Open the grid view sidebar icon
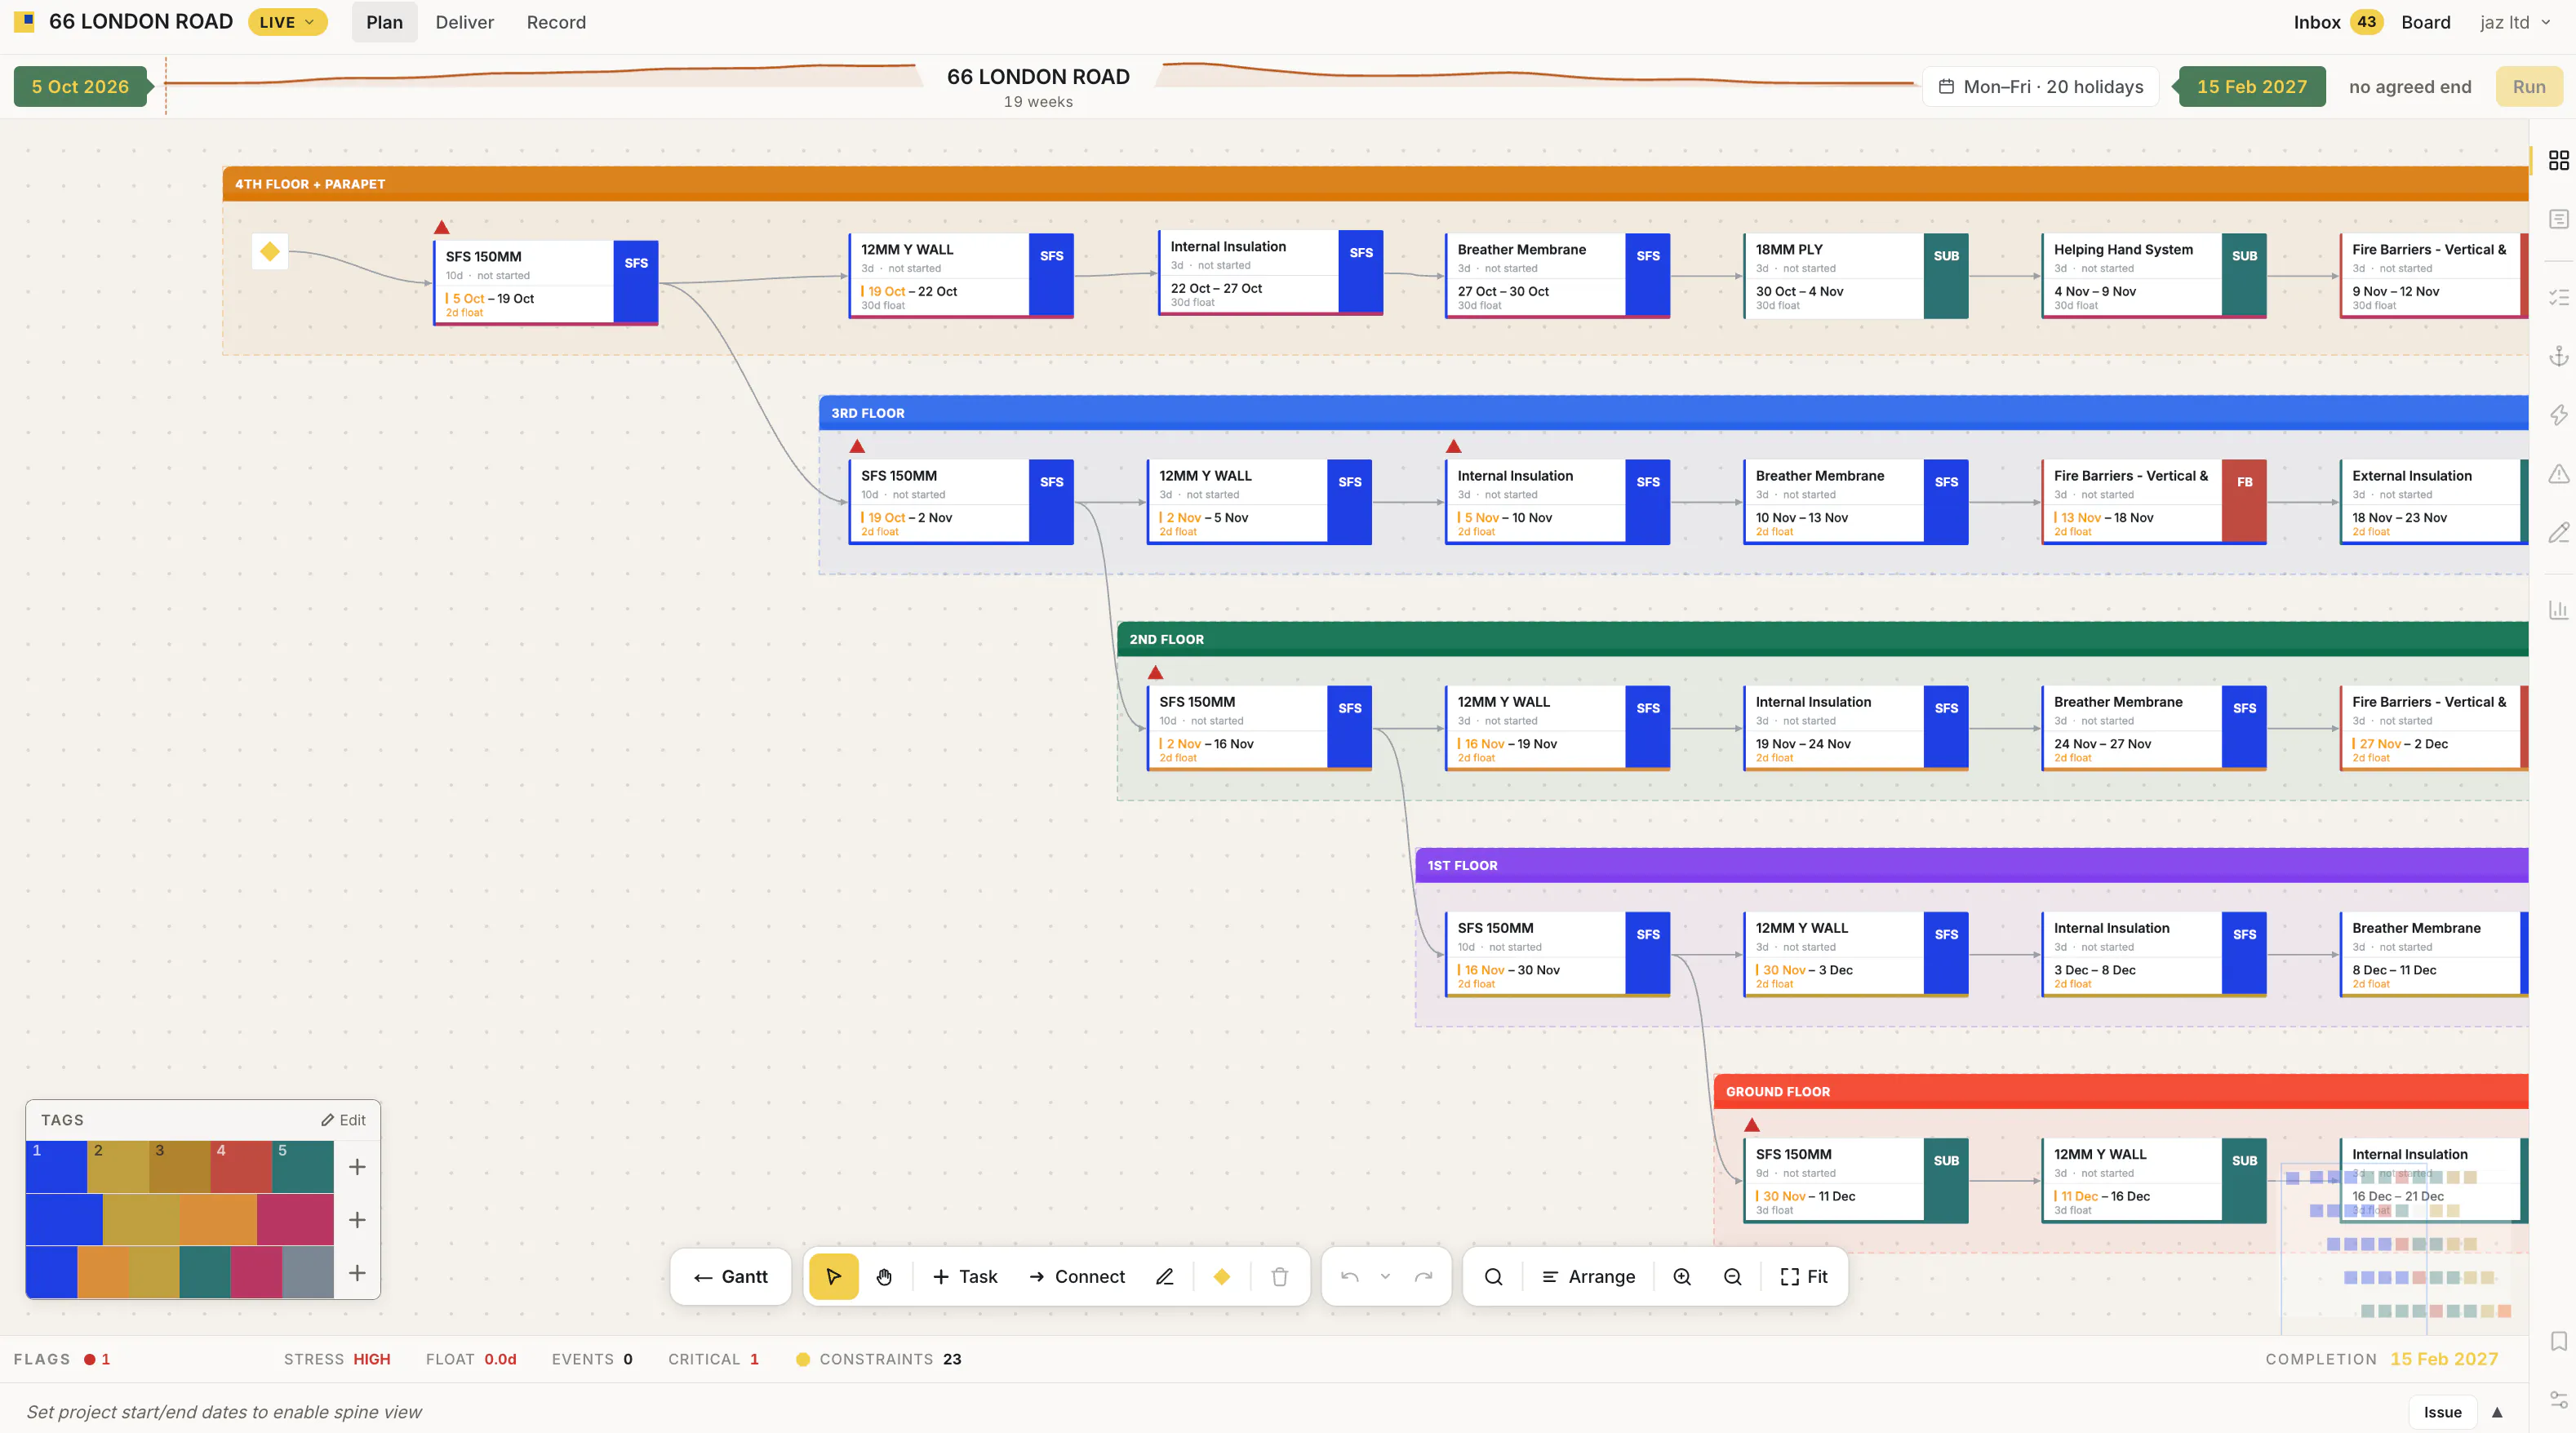This screenshot has width=2576, height=1433. click(2558, 160)
